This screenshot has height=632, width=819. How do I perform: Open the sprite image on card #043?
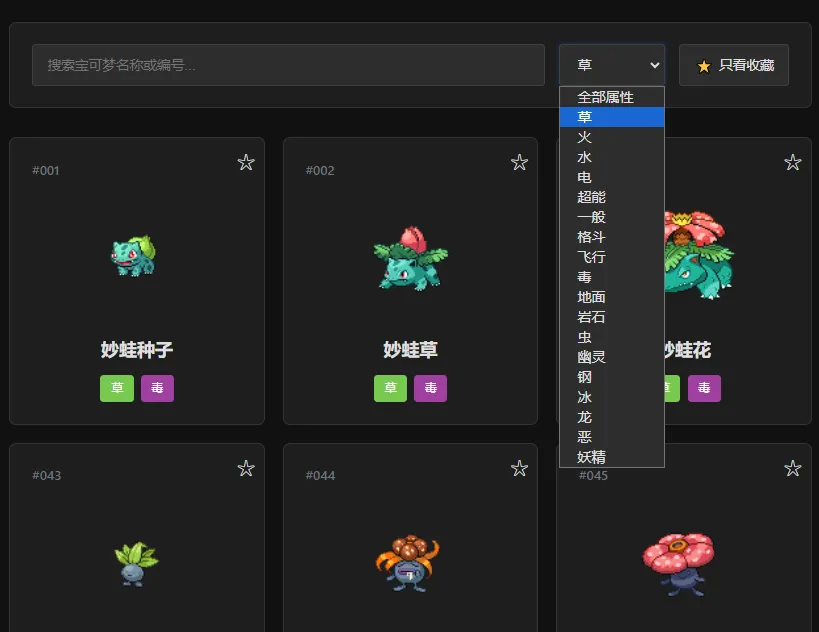pos(136,564)
